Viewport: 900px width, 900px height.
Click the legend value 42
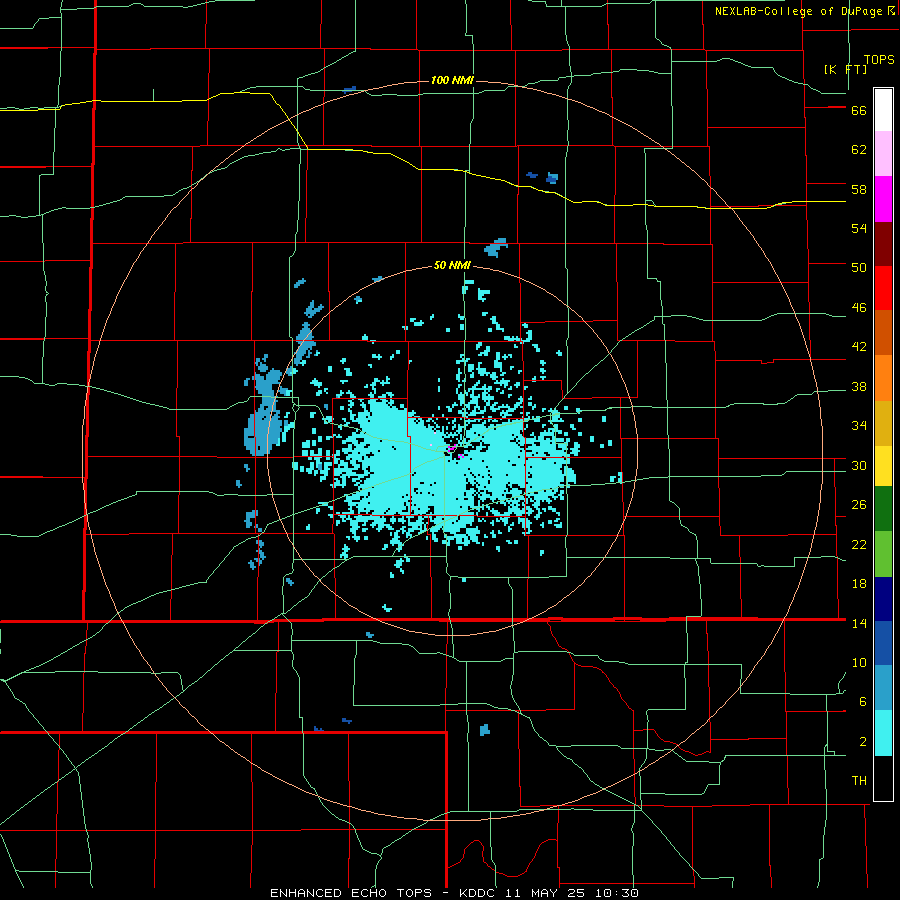pyautogui.click(x=859, y=347)
